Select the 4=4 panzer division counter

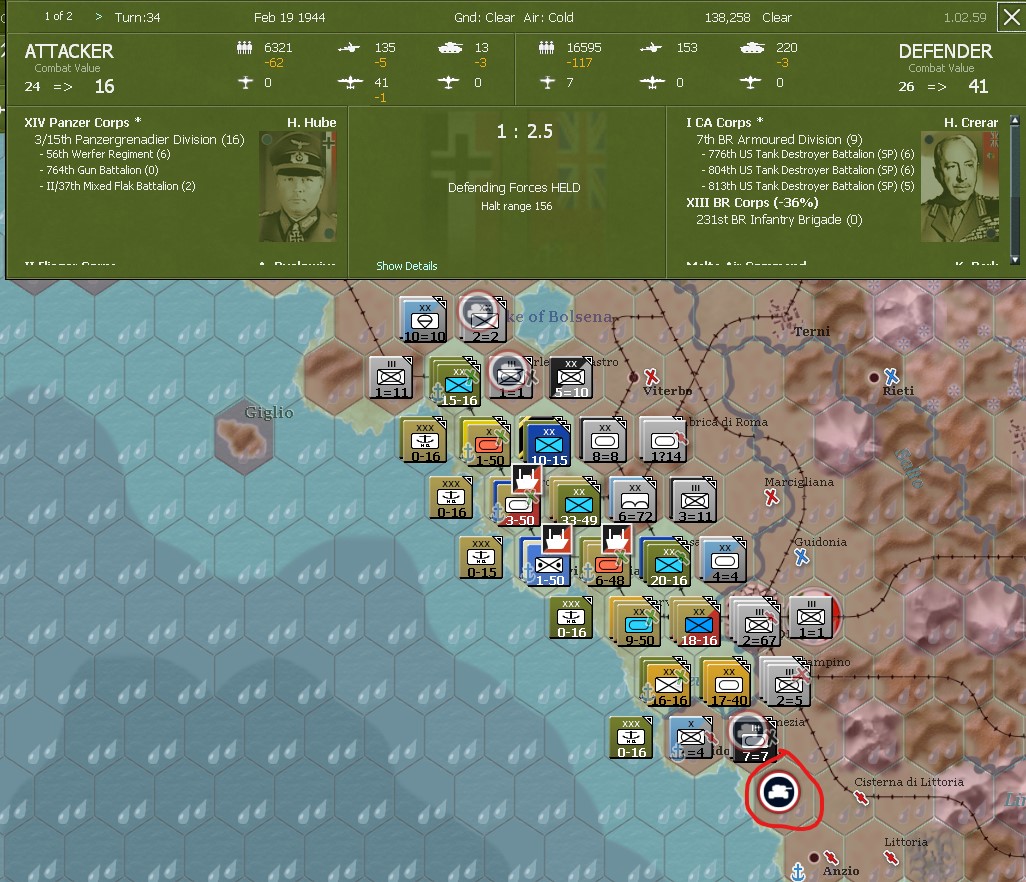click(x=724, y=561)
